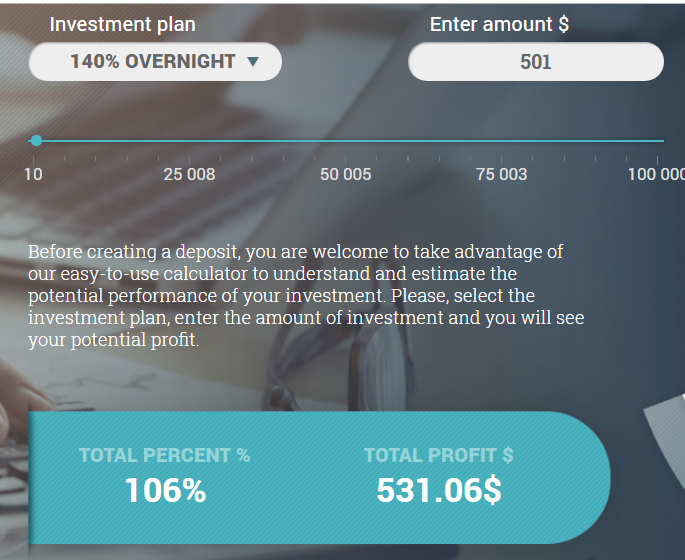Click the TOTAL PROFIT $ label

click(x=438, y=456)
